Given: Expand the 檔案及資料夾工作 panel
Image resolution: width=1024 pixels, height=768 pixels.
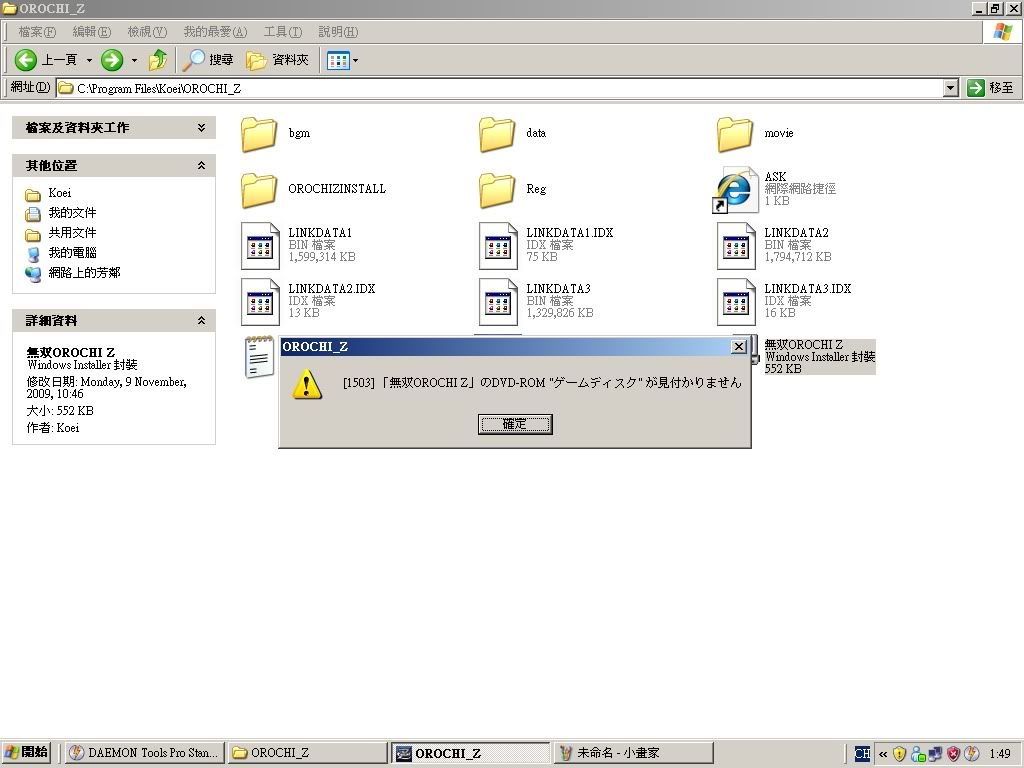Looking at the screenshot, I should [x=201, y=128].
